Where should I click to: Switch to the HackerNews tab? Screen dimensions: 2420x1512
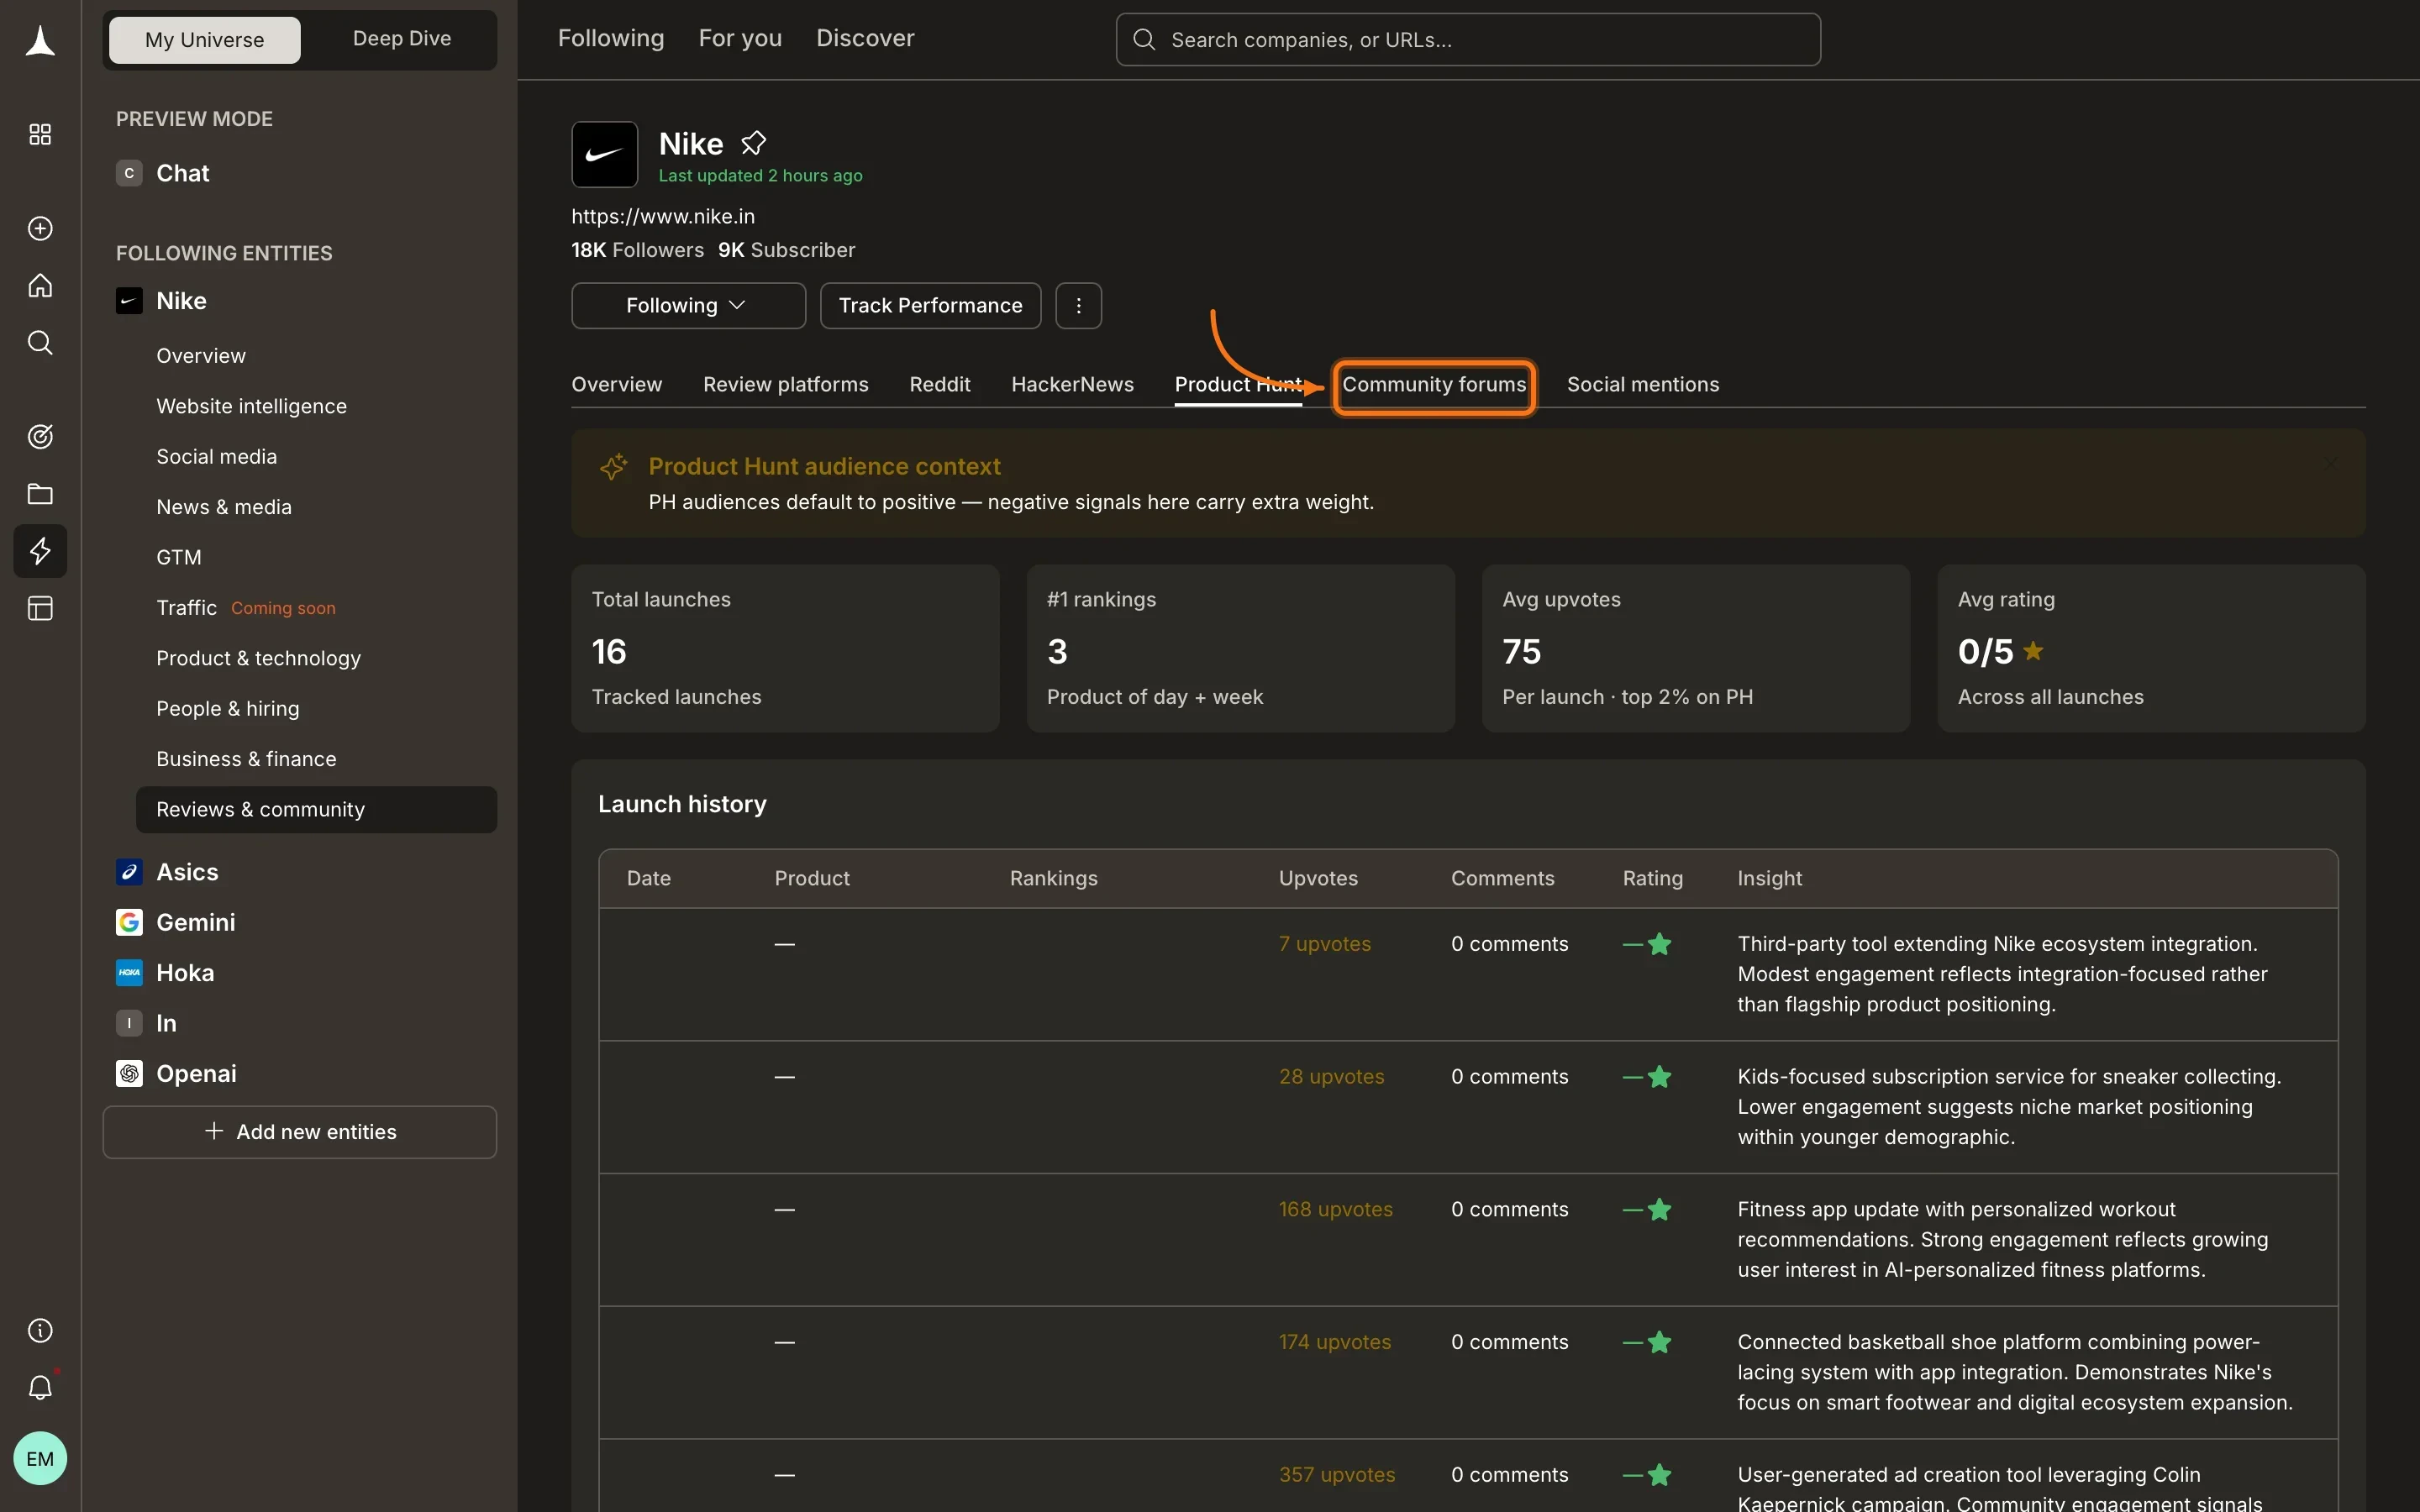point(1072,385)
